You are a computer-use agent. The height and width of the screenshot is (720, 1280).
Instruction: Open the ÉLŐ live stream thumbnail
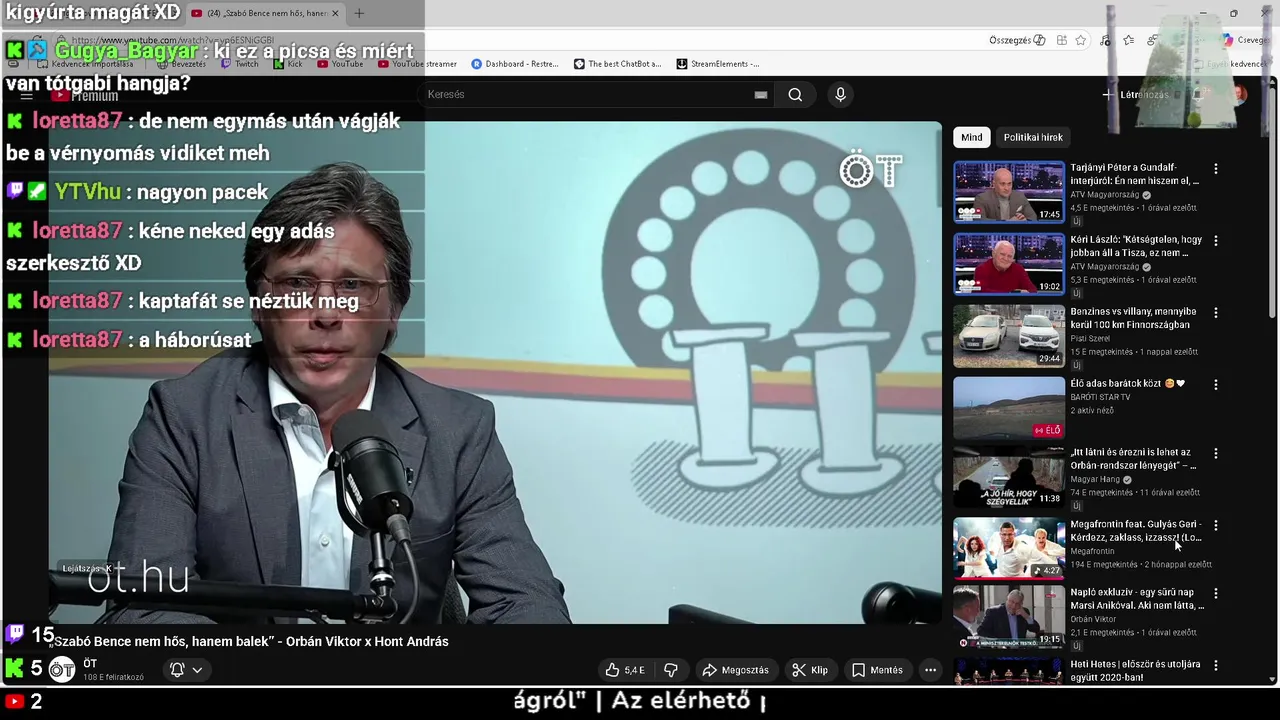(x=1008, y=407)
